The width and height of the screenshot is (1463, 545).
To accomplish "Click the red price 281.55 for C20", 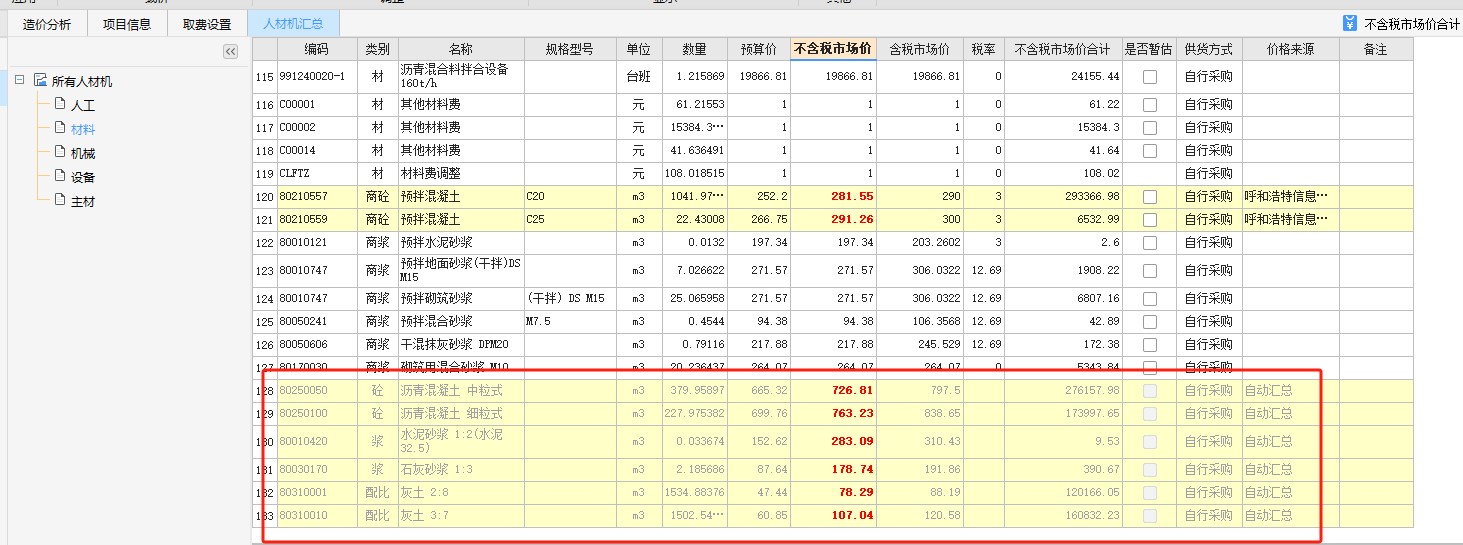I will (x=833, y=197).
